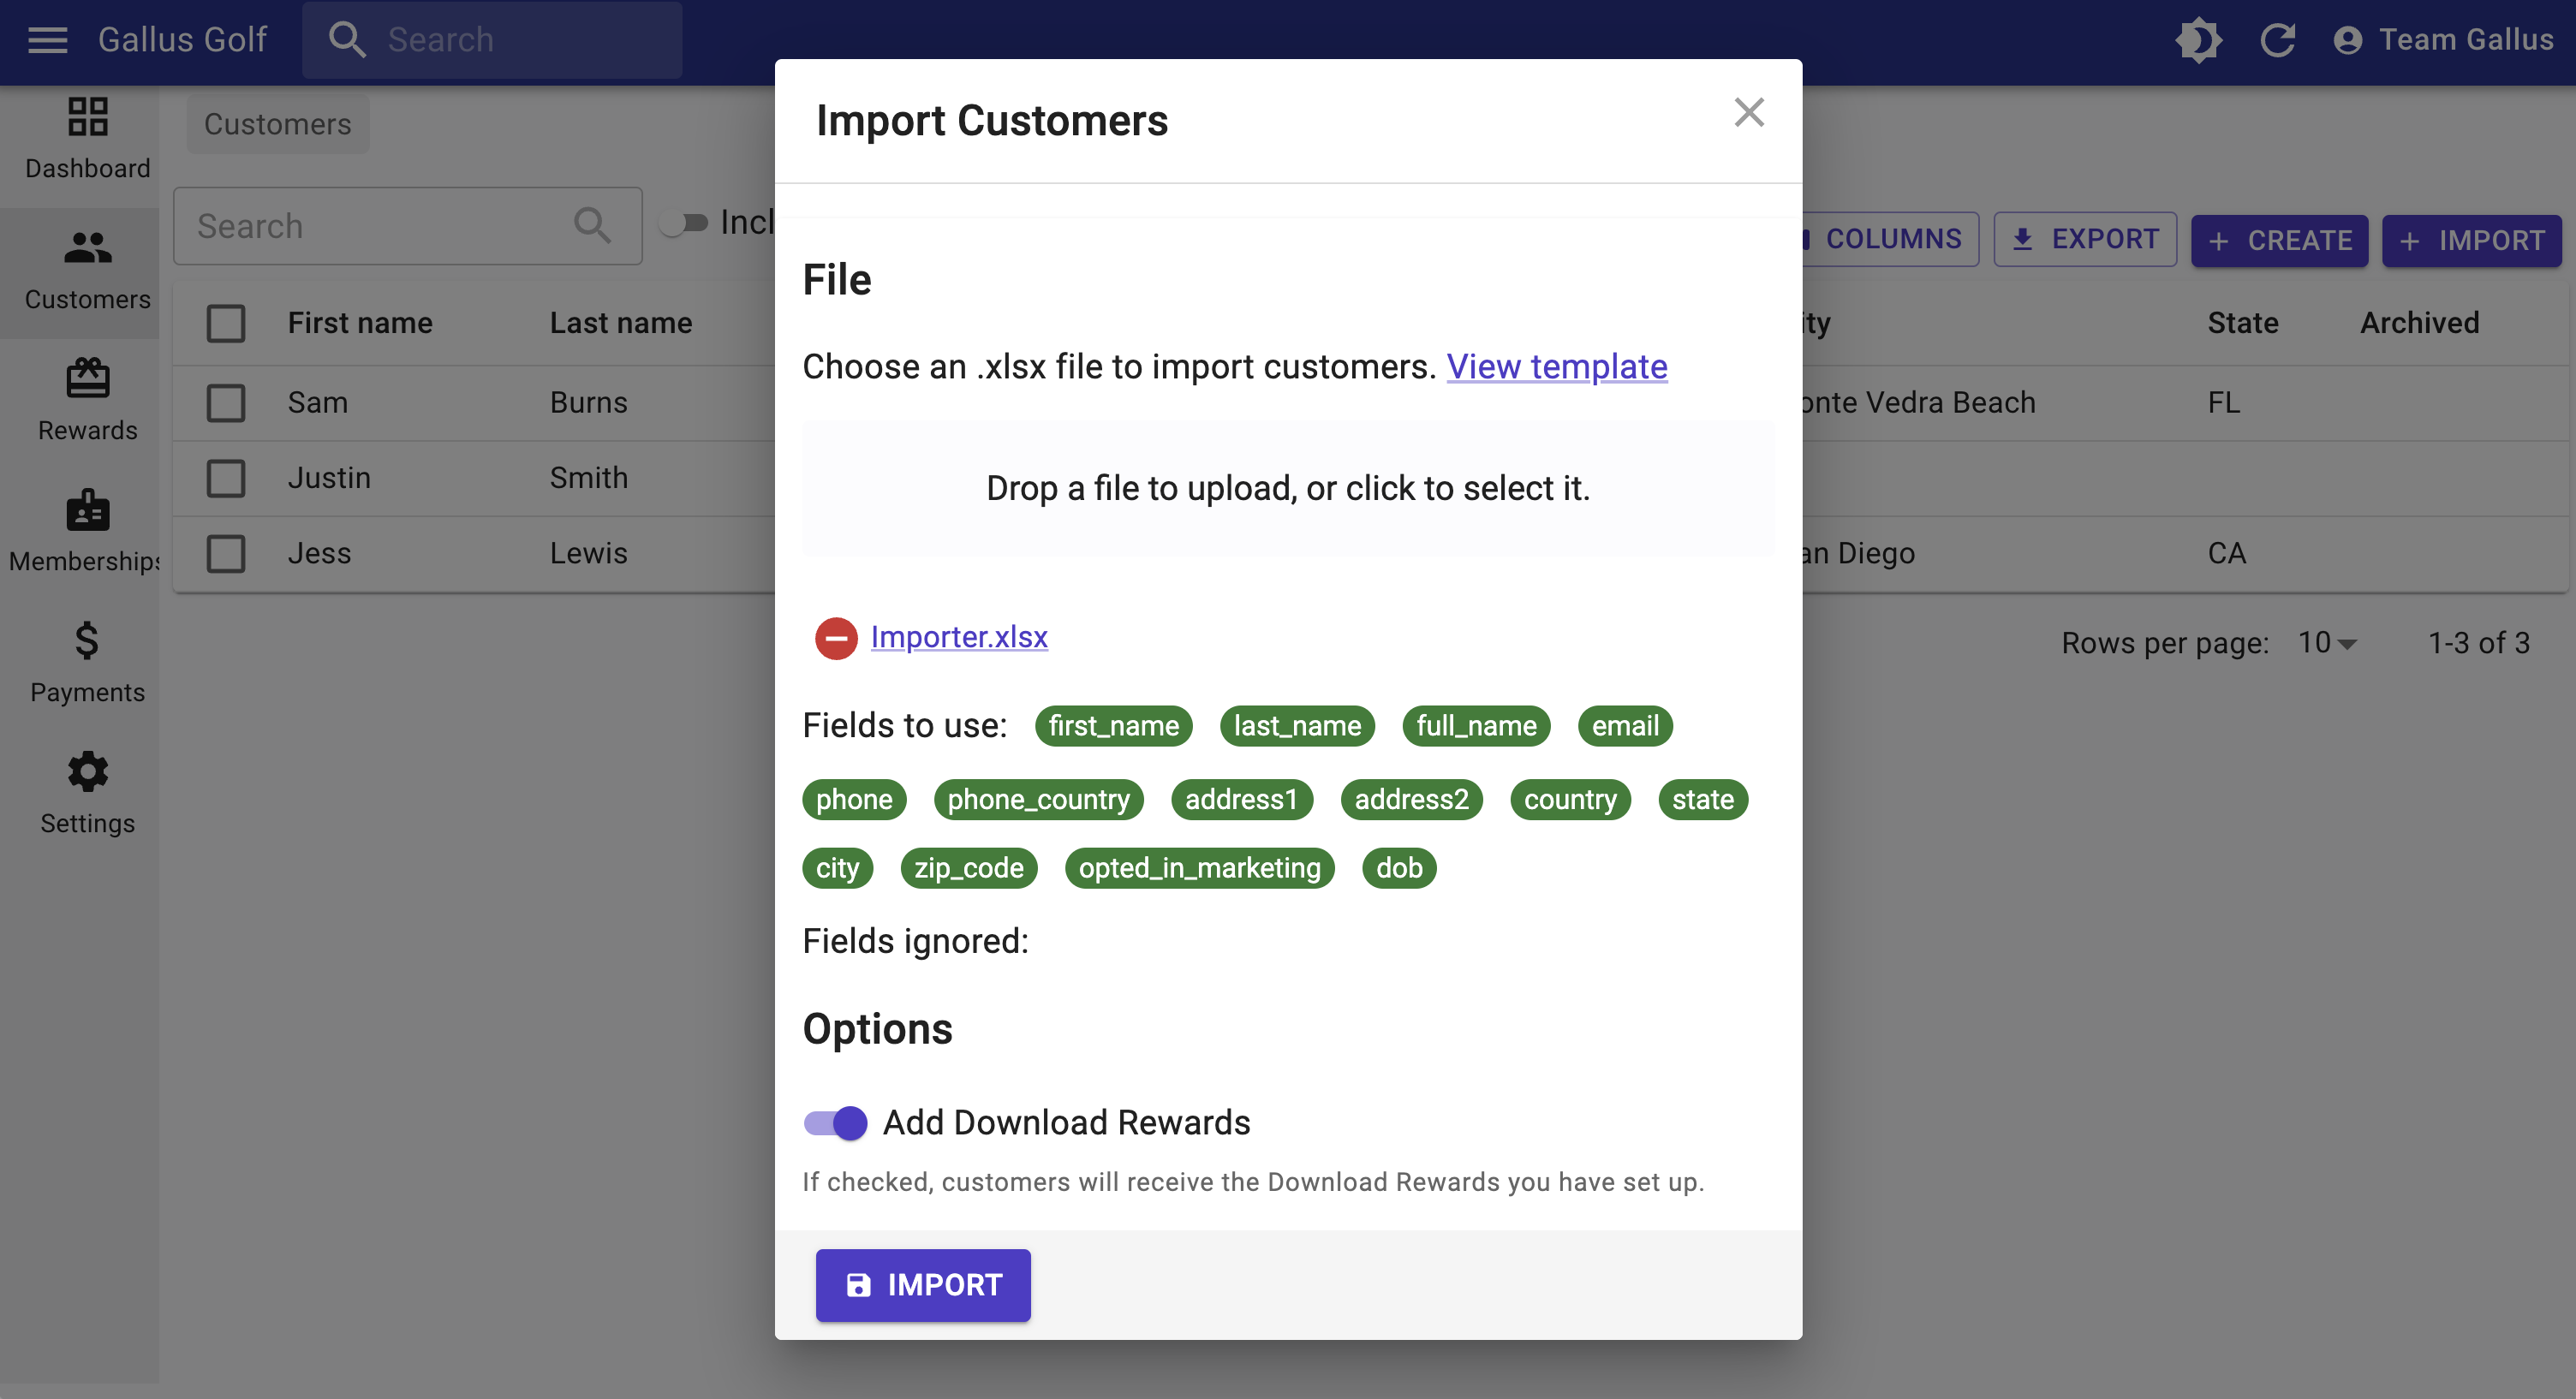Open the hamburger menu icon
Image resolution: width=2576 pixels, height=1399 pixels.
click(47, 40)
